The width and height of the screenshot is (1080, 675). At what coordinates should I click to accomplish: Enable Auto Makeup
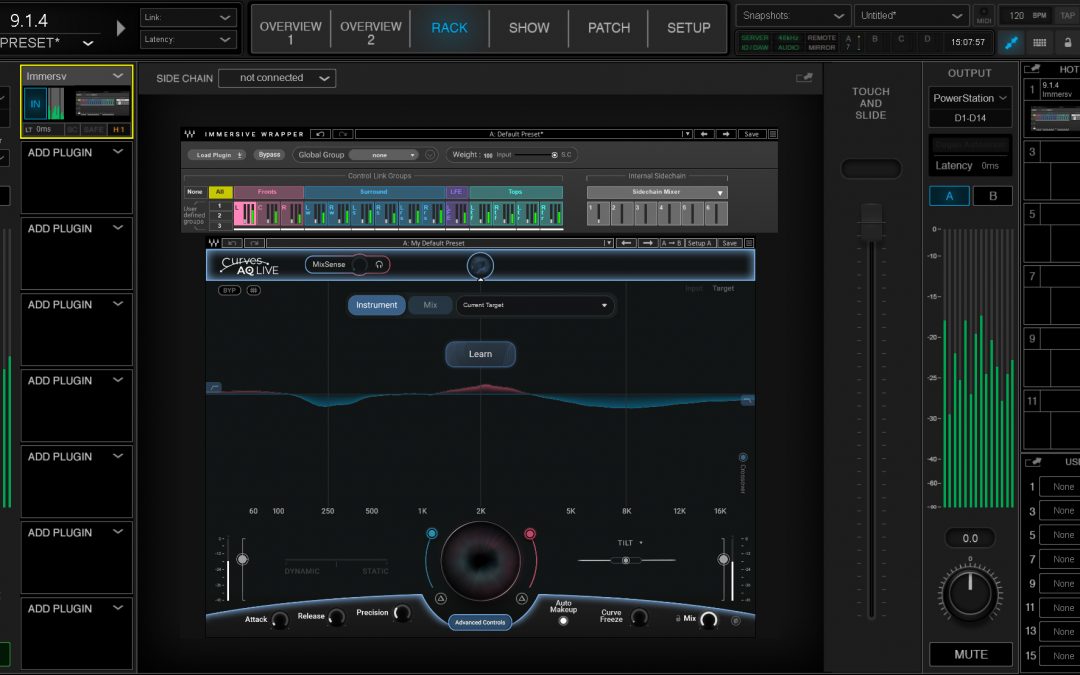pyautogui.click(x=563, y=621)
